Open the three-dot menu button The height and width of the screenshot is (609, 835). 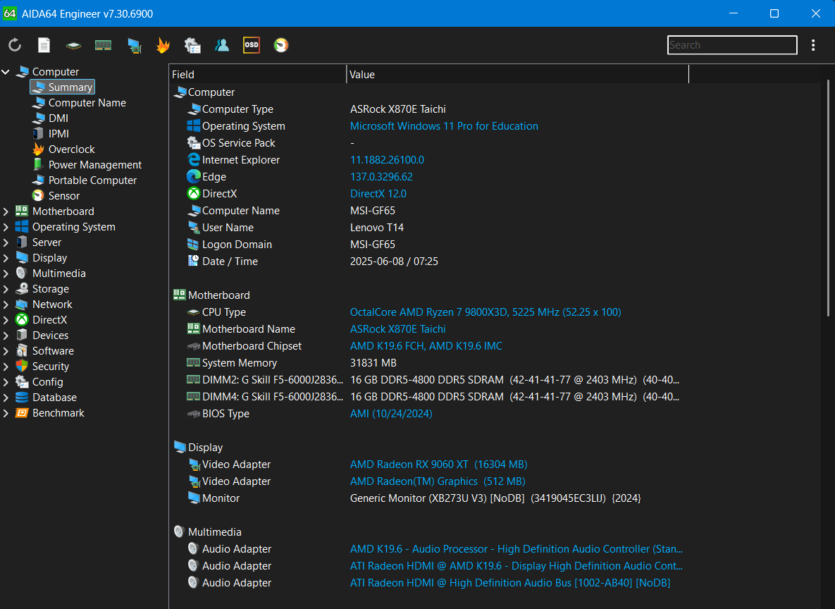813,45
